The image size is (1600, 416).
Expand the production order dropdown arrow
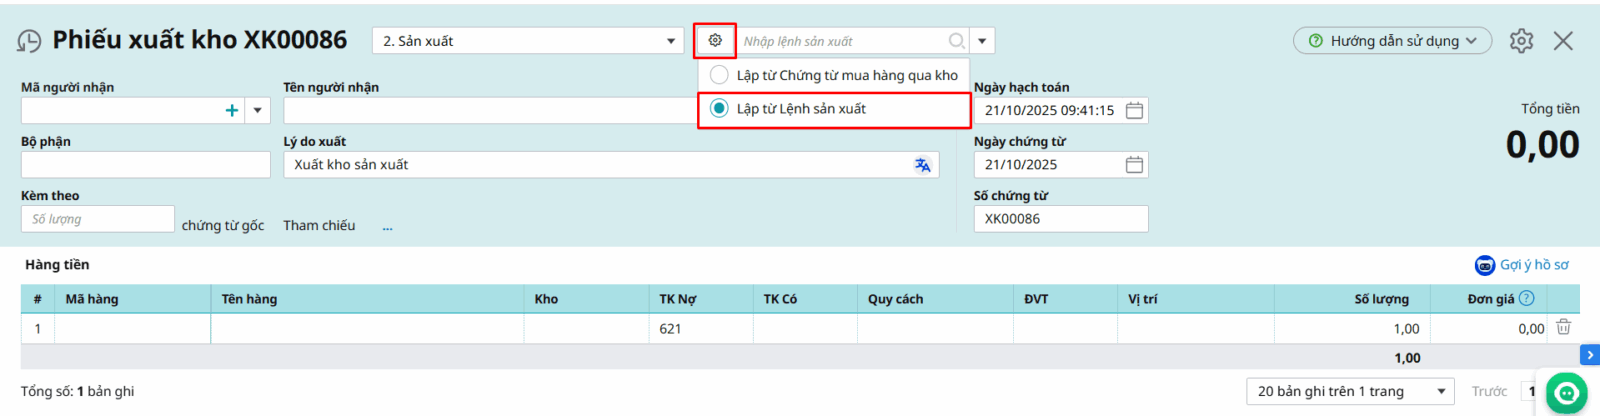[x=982, y=41]
